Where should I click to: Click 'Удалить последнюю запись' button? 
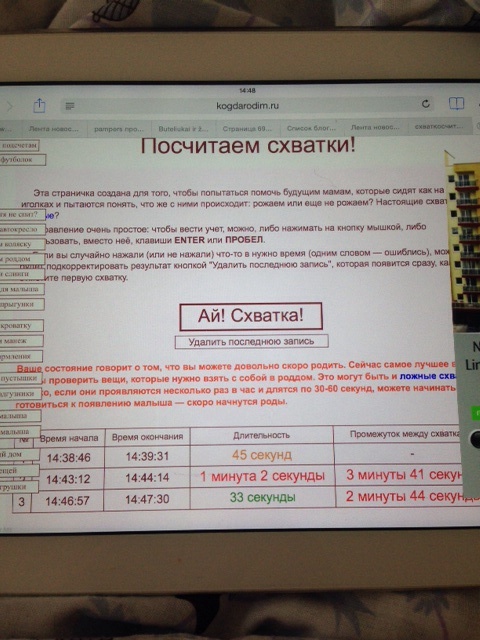click(x=251, y=342)
